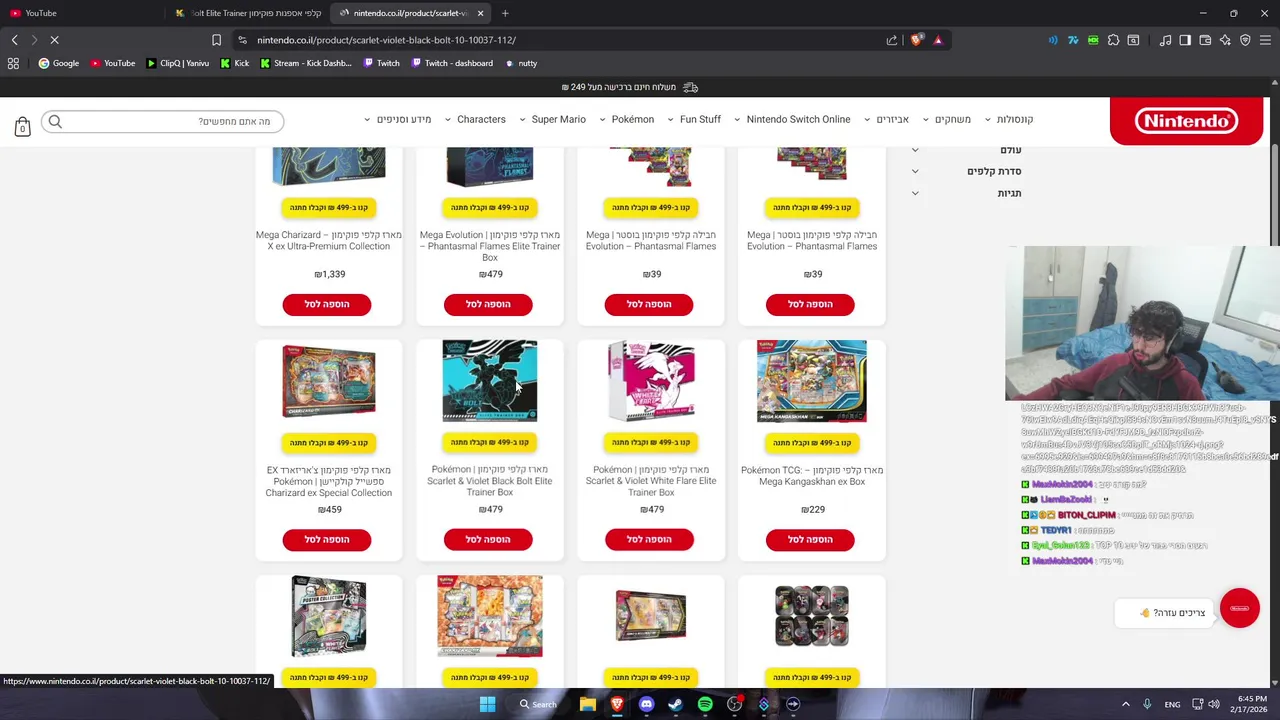
Task: Add White Flare Elite Trainer Box to cart
Action: click(x=649, y=540)
